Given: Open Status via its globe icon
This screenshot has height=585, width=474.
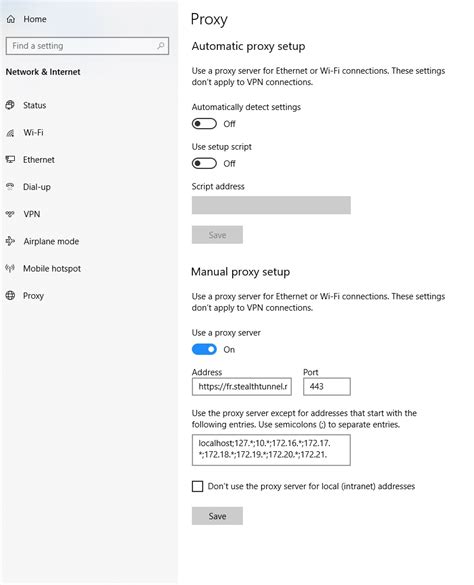Looking at the screenshot, I should tap(10, 105).
